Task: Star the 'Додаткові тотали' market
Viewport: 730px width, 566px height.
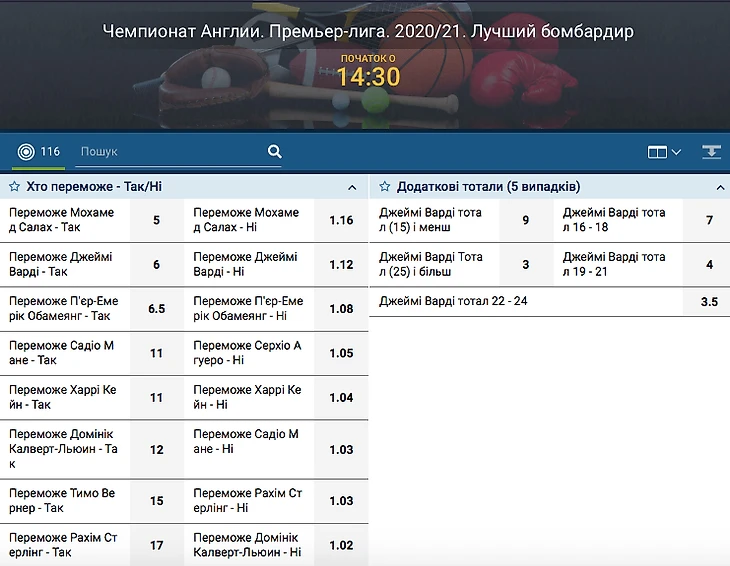Action: click(383, 187)
